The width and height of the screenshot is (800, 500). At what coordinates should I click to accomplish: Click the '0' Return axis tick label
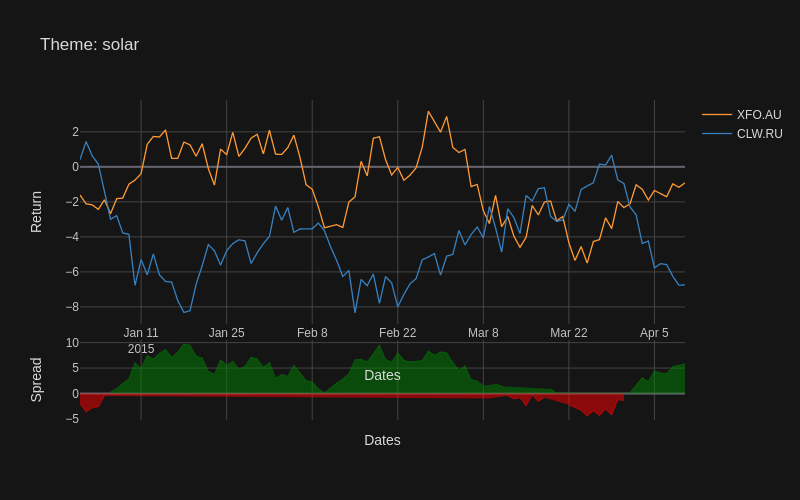pyautogui.click(x=76, y=167)
